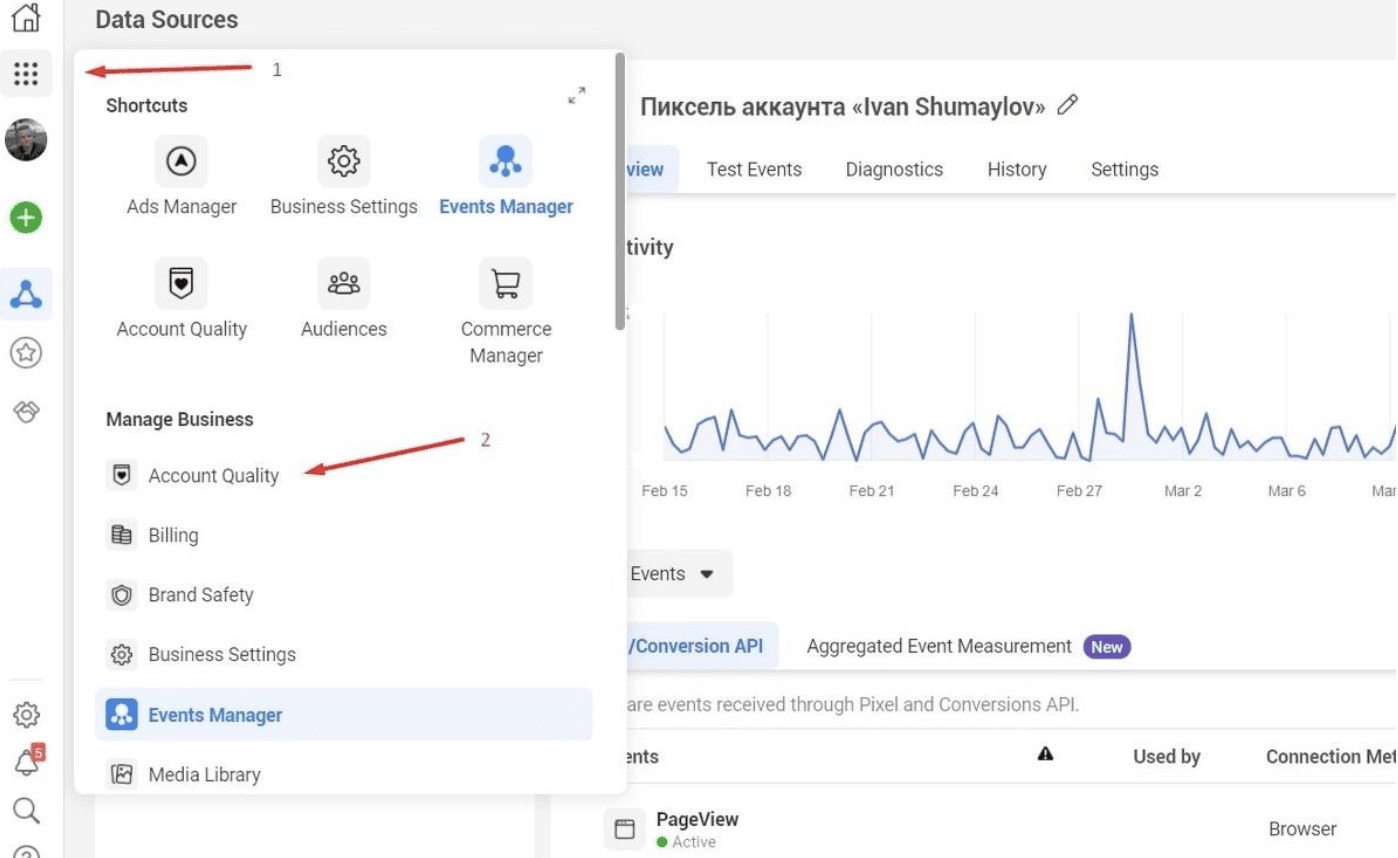The height and width of the screenshot is (858, 1398).
Task: Select Business Settings in Manage Business list
Action: pos(344,655)
